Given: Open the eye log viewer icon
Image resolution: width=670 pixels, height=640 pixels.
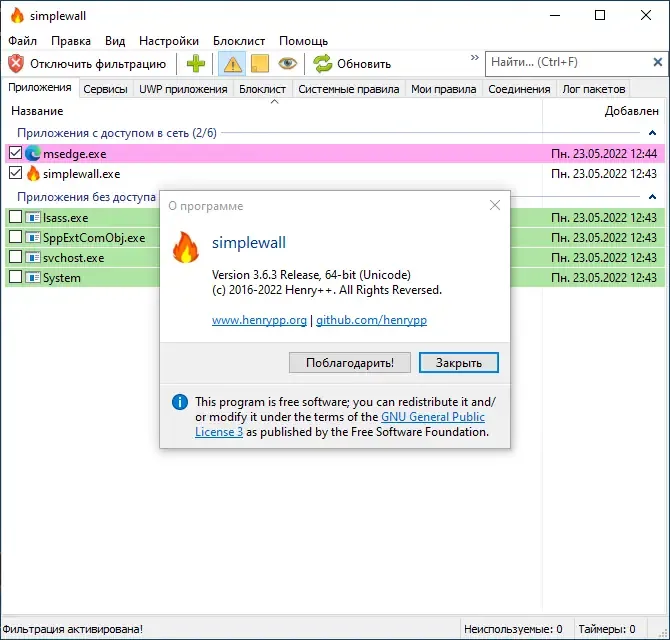Looking at the screenshot, I should coord(287,64).
